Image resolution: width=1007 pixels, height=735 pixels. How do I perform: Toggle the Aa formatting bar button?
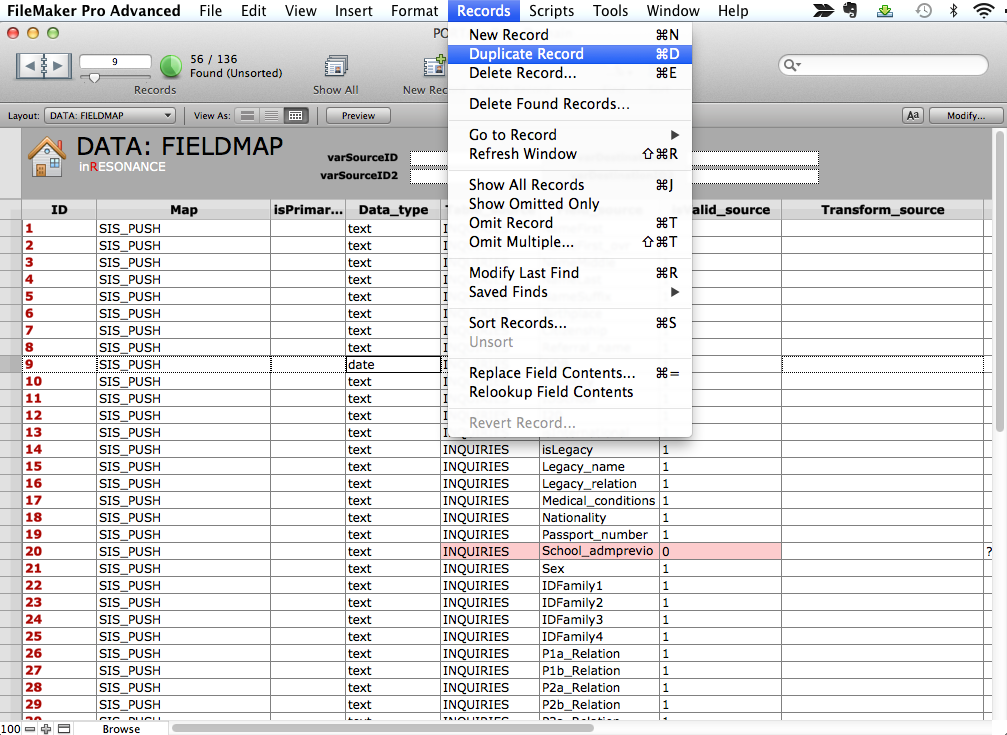(x=913, y=116)
